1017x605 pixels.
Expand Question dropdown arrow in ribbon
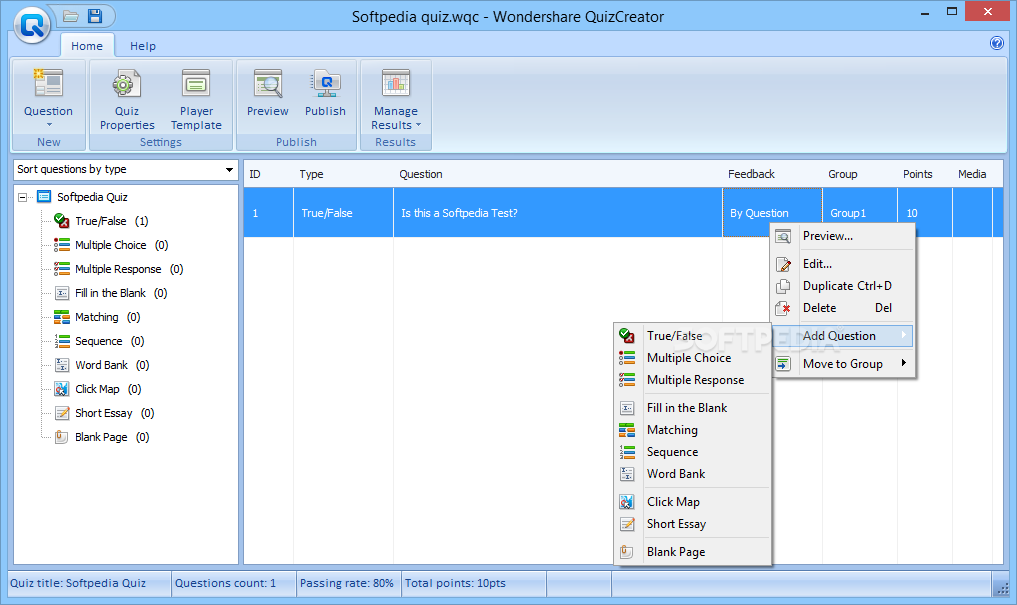tap(49, 125)
